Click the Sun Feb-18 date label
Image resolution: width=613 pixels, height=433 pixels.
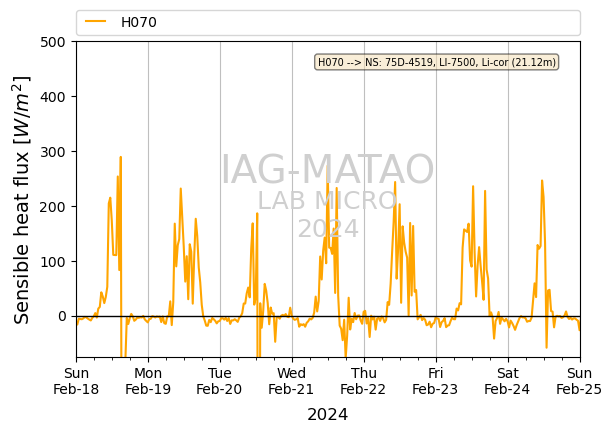pos(76,381)
